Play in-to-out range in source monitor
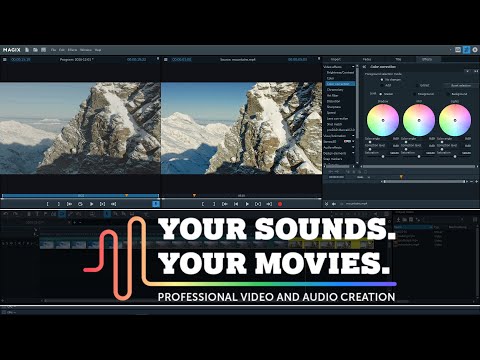 coord(258,204)
